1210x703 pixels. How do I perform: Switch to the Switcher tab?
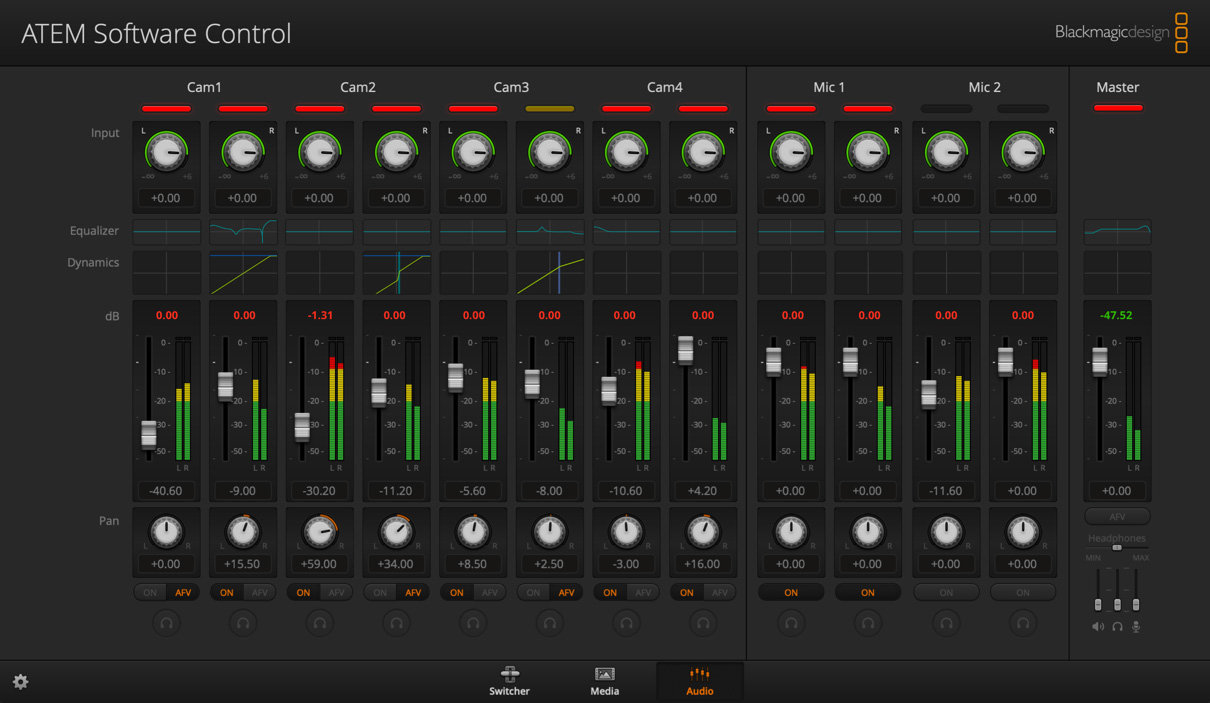[x=509, y=681]
